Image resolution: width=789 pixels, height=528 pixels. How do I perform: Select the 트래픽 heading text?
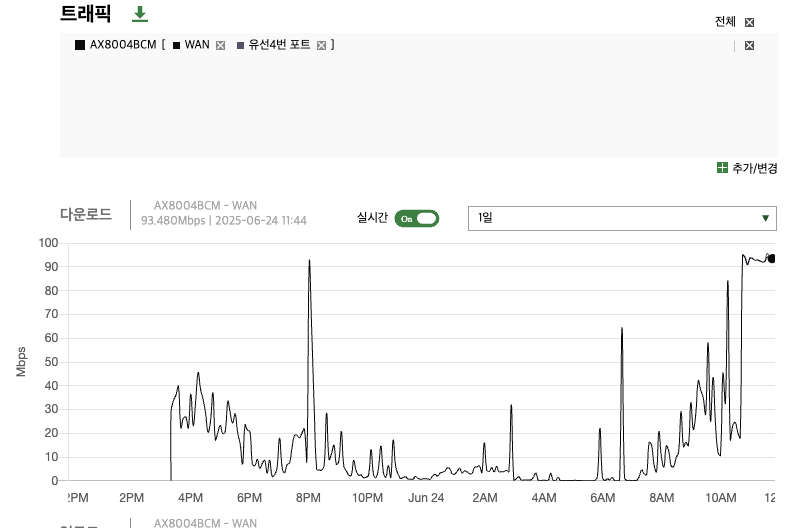(85, 14)
